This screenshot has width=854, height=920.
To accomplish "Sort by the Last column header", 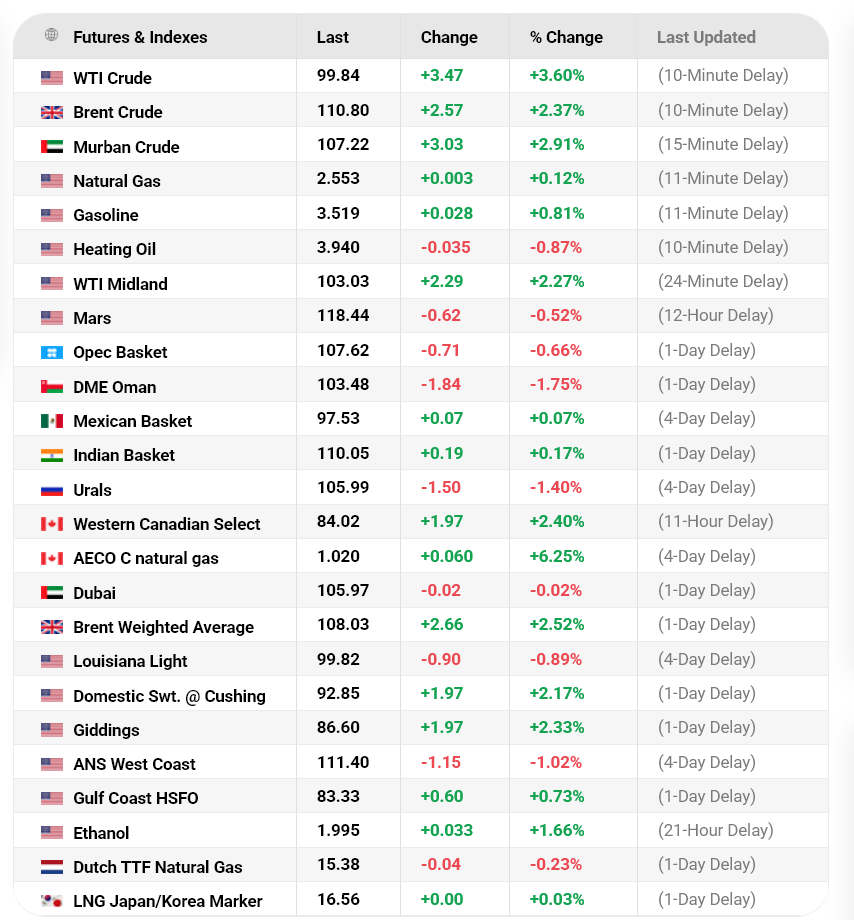I will coord(331,37).
